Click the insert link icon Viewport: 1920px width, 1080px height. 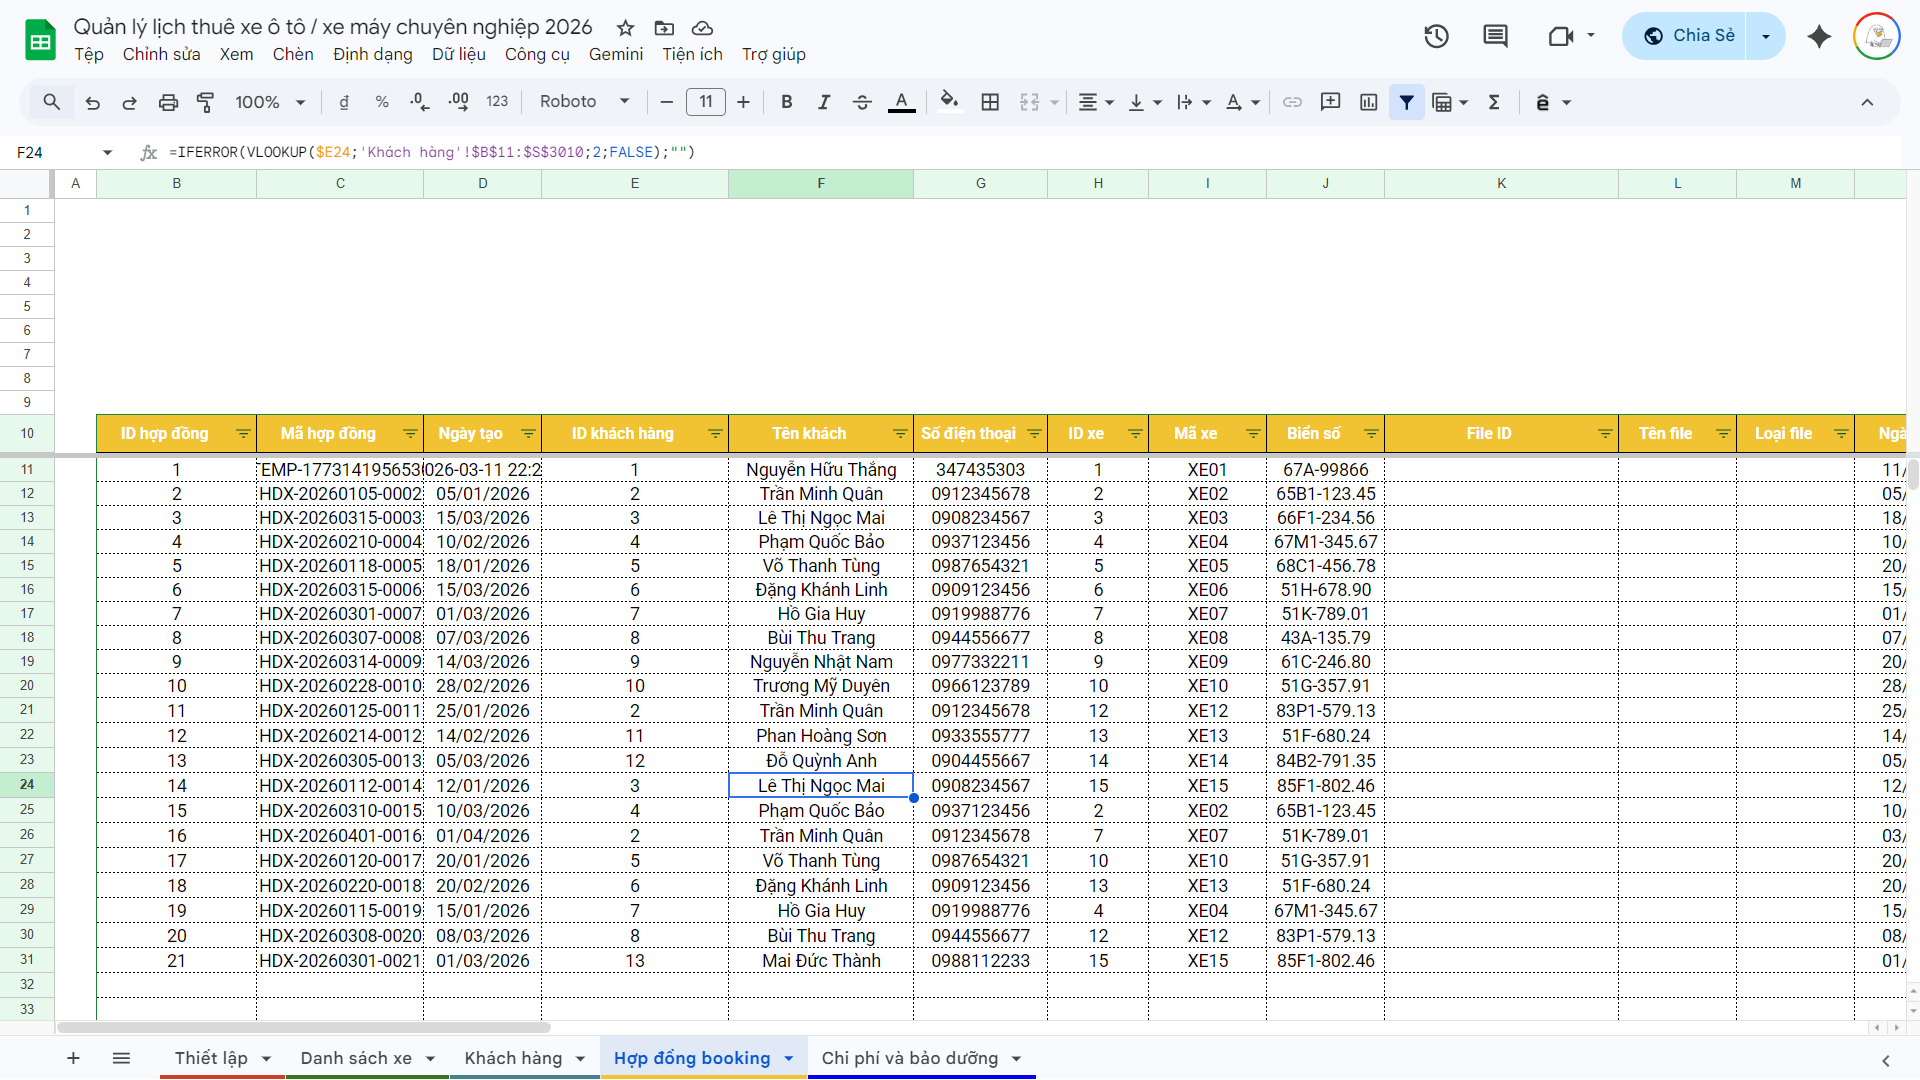click(x=1292, y=102)
